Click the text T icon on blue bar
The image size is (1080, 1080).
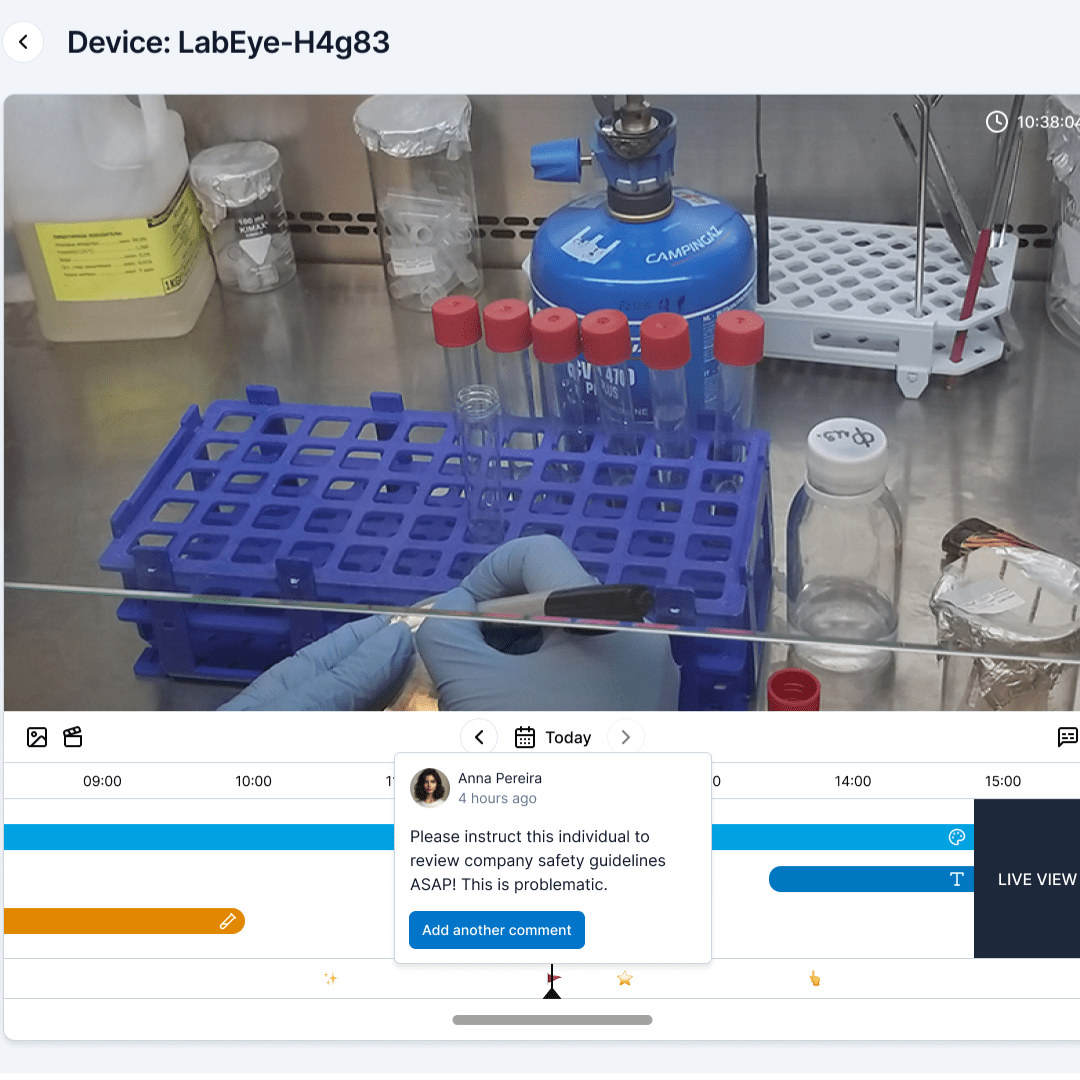(957, 879)
